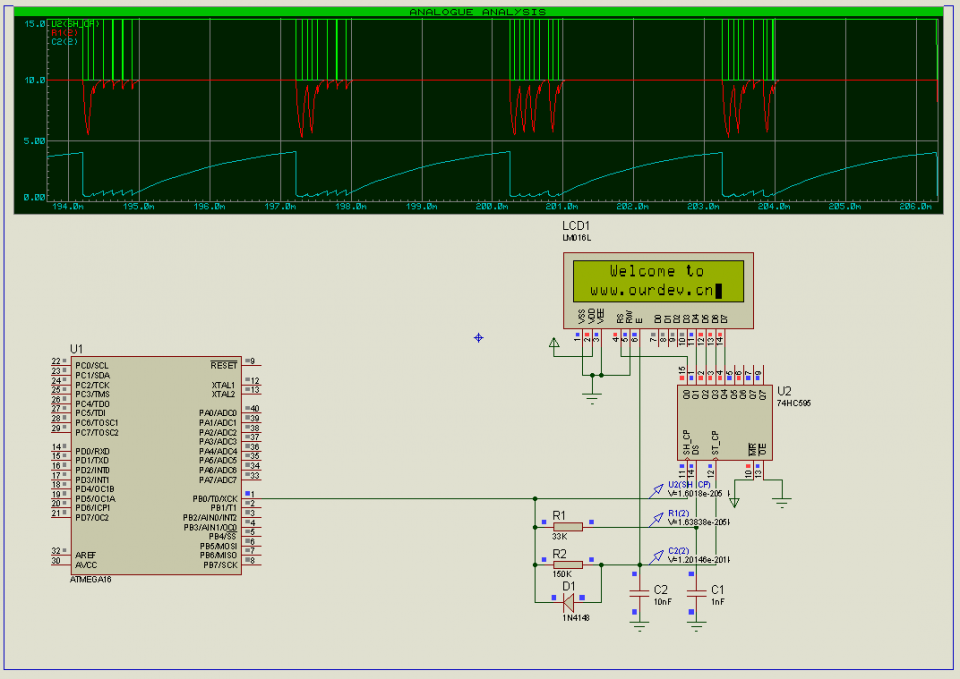The width and height of the screenshot is (960, 679).
Task: Click the 74HC595 shift register U2
Action: (x=720, y=422)
